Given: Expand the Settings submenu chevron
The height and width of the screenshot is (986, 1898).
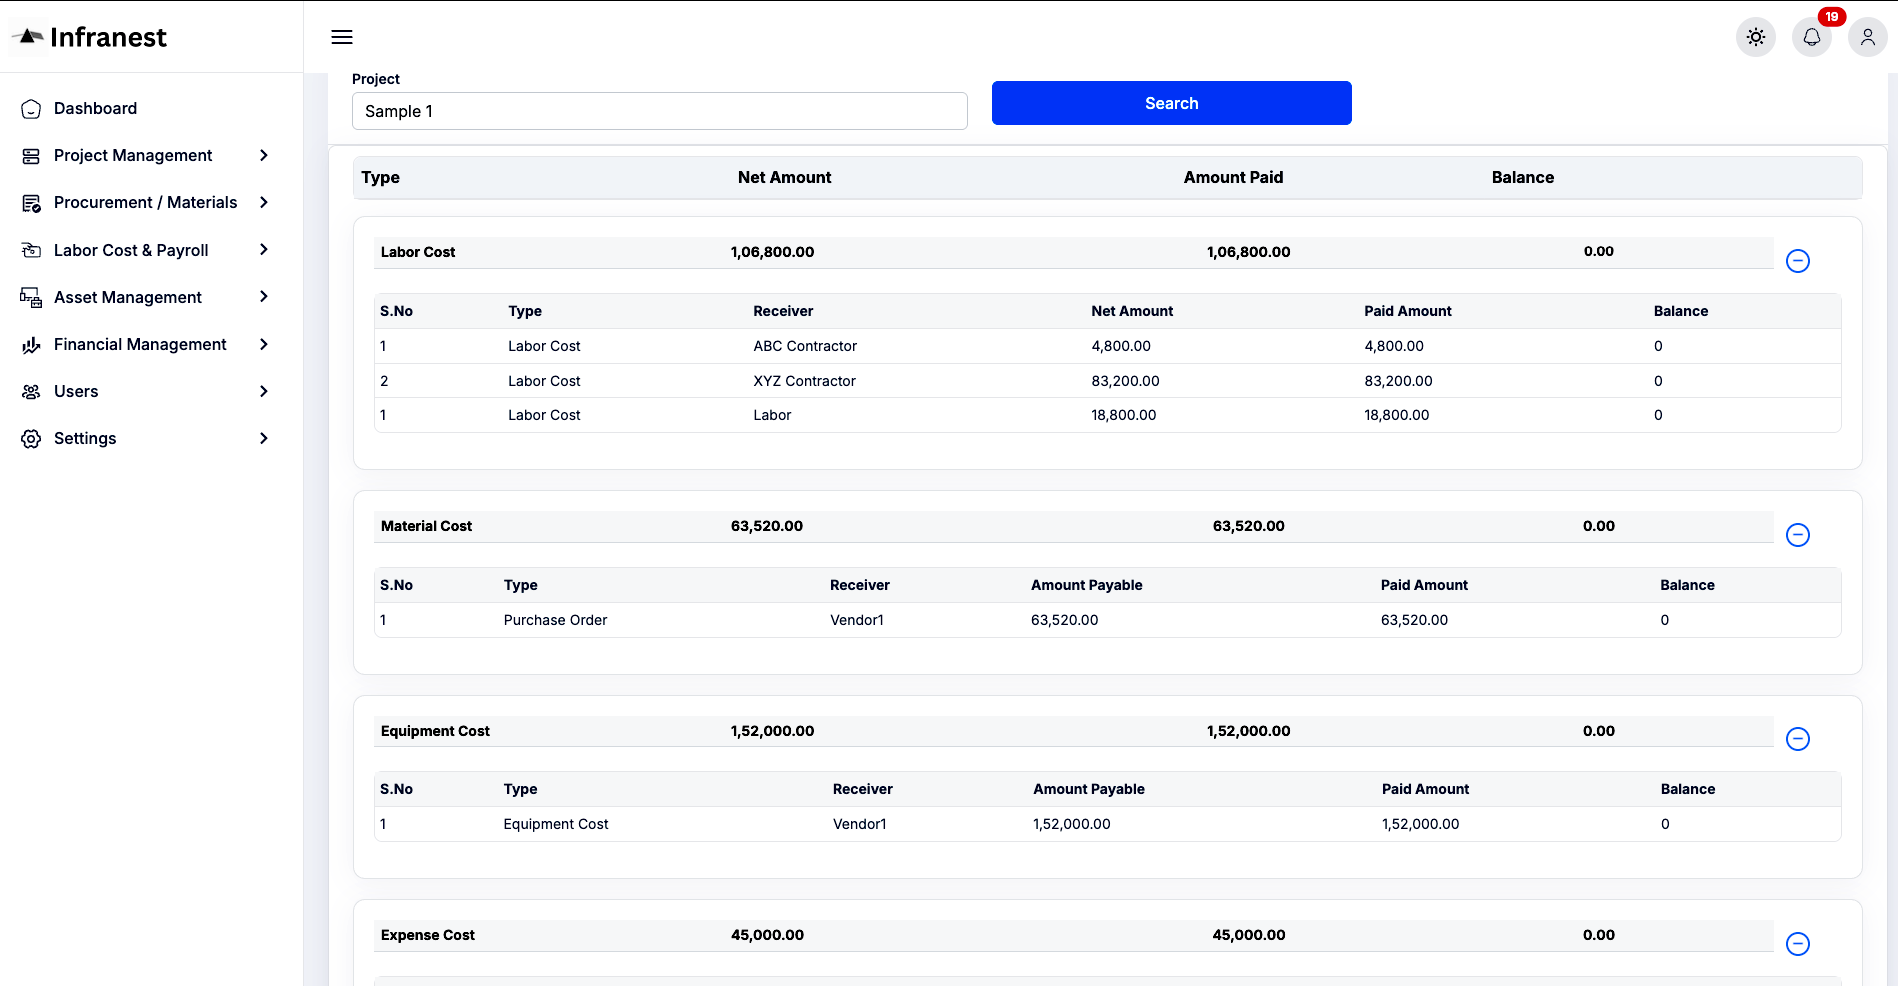Looking at the screenshot, I should 264,438.
